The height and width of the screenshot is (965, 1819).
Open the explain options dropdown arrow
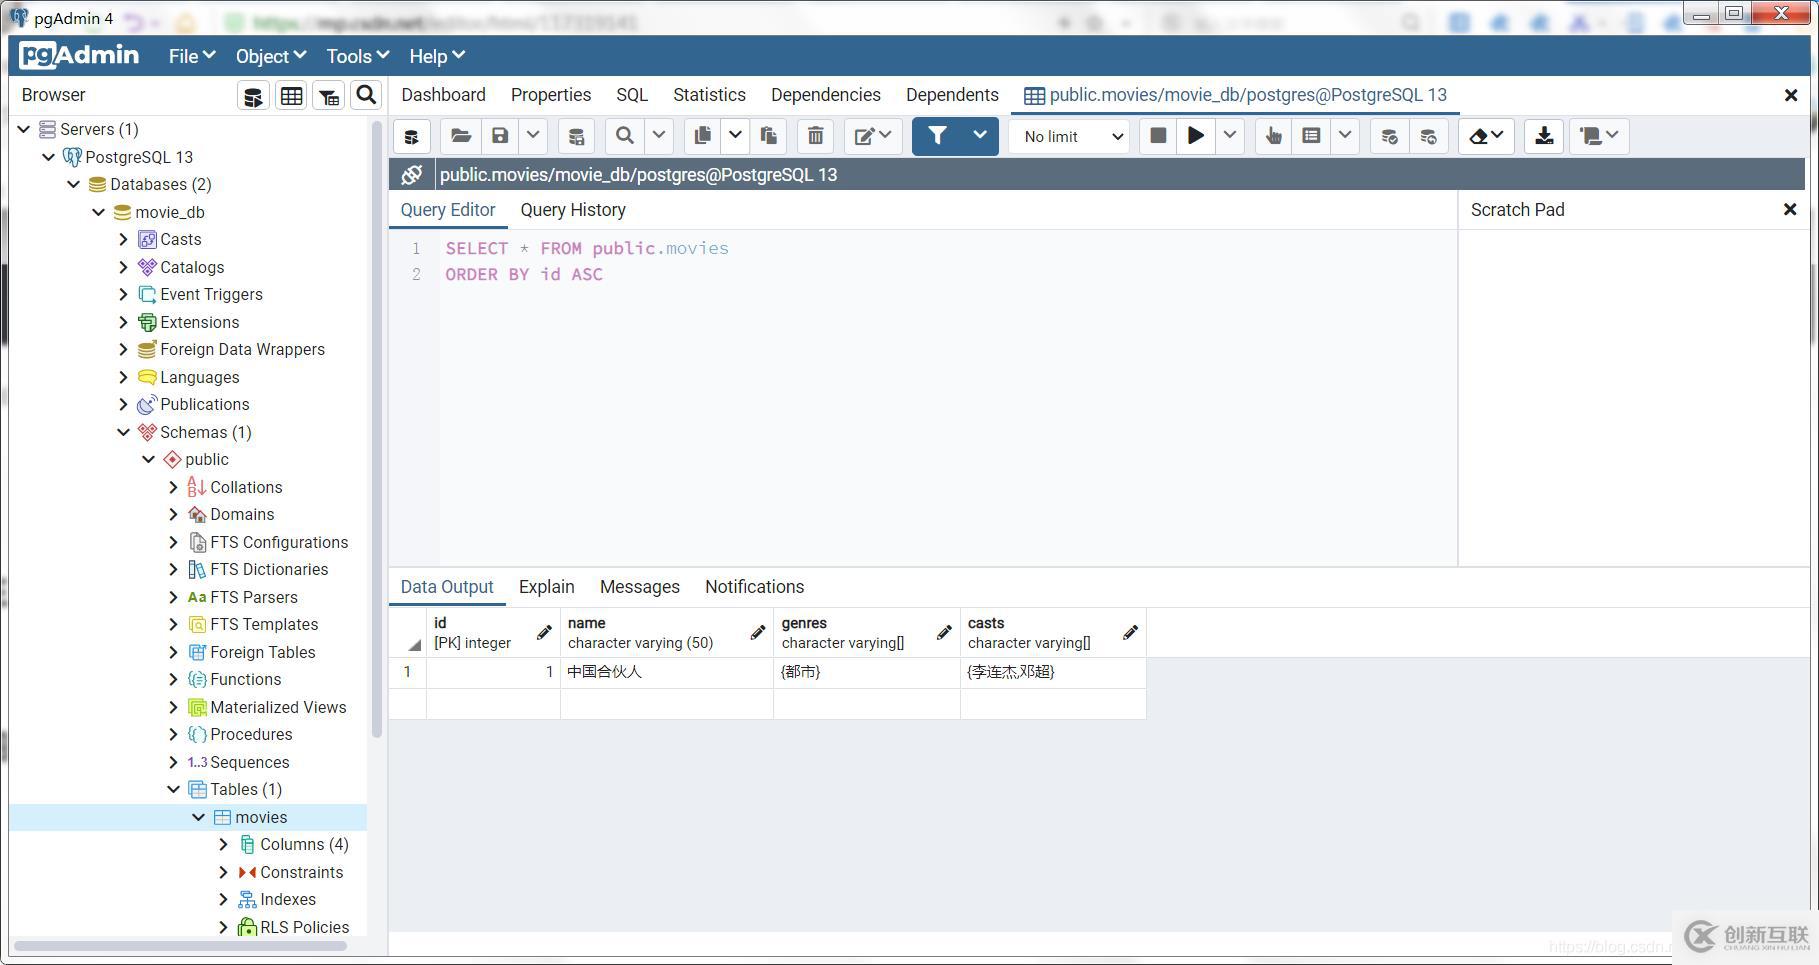1345,136
